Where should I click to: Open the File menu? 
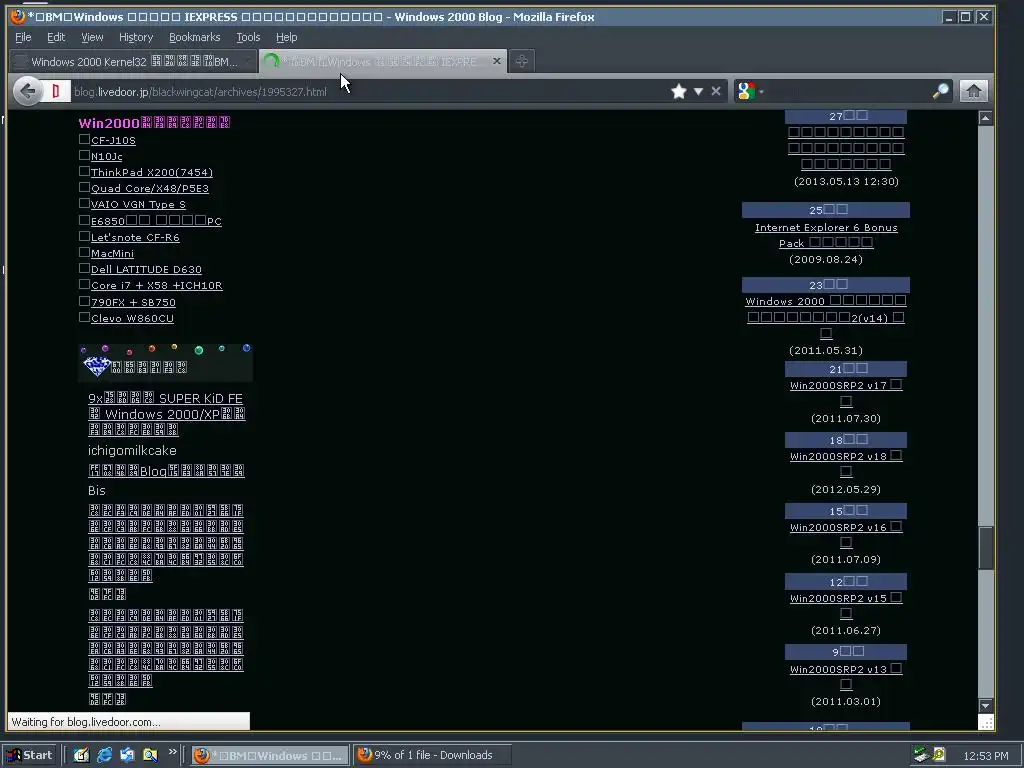tap(23, 37)
